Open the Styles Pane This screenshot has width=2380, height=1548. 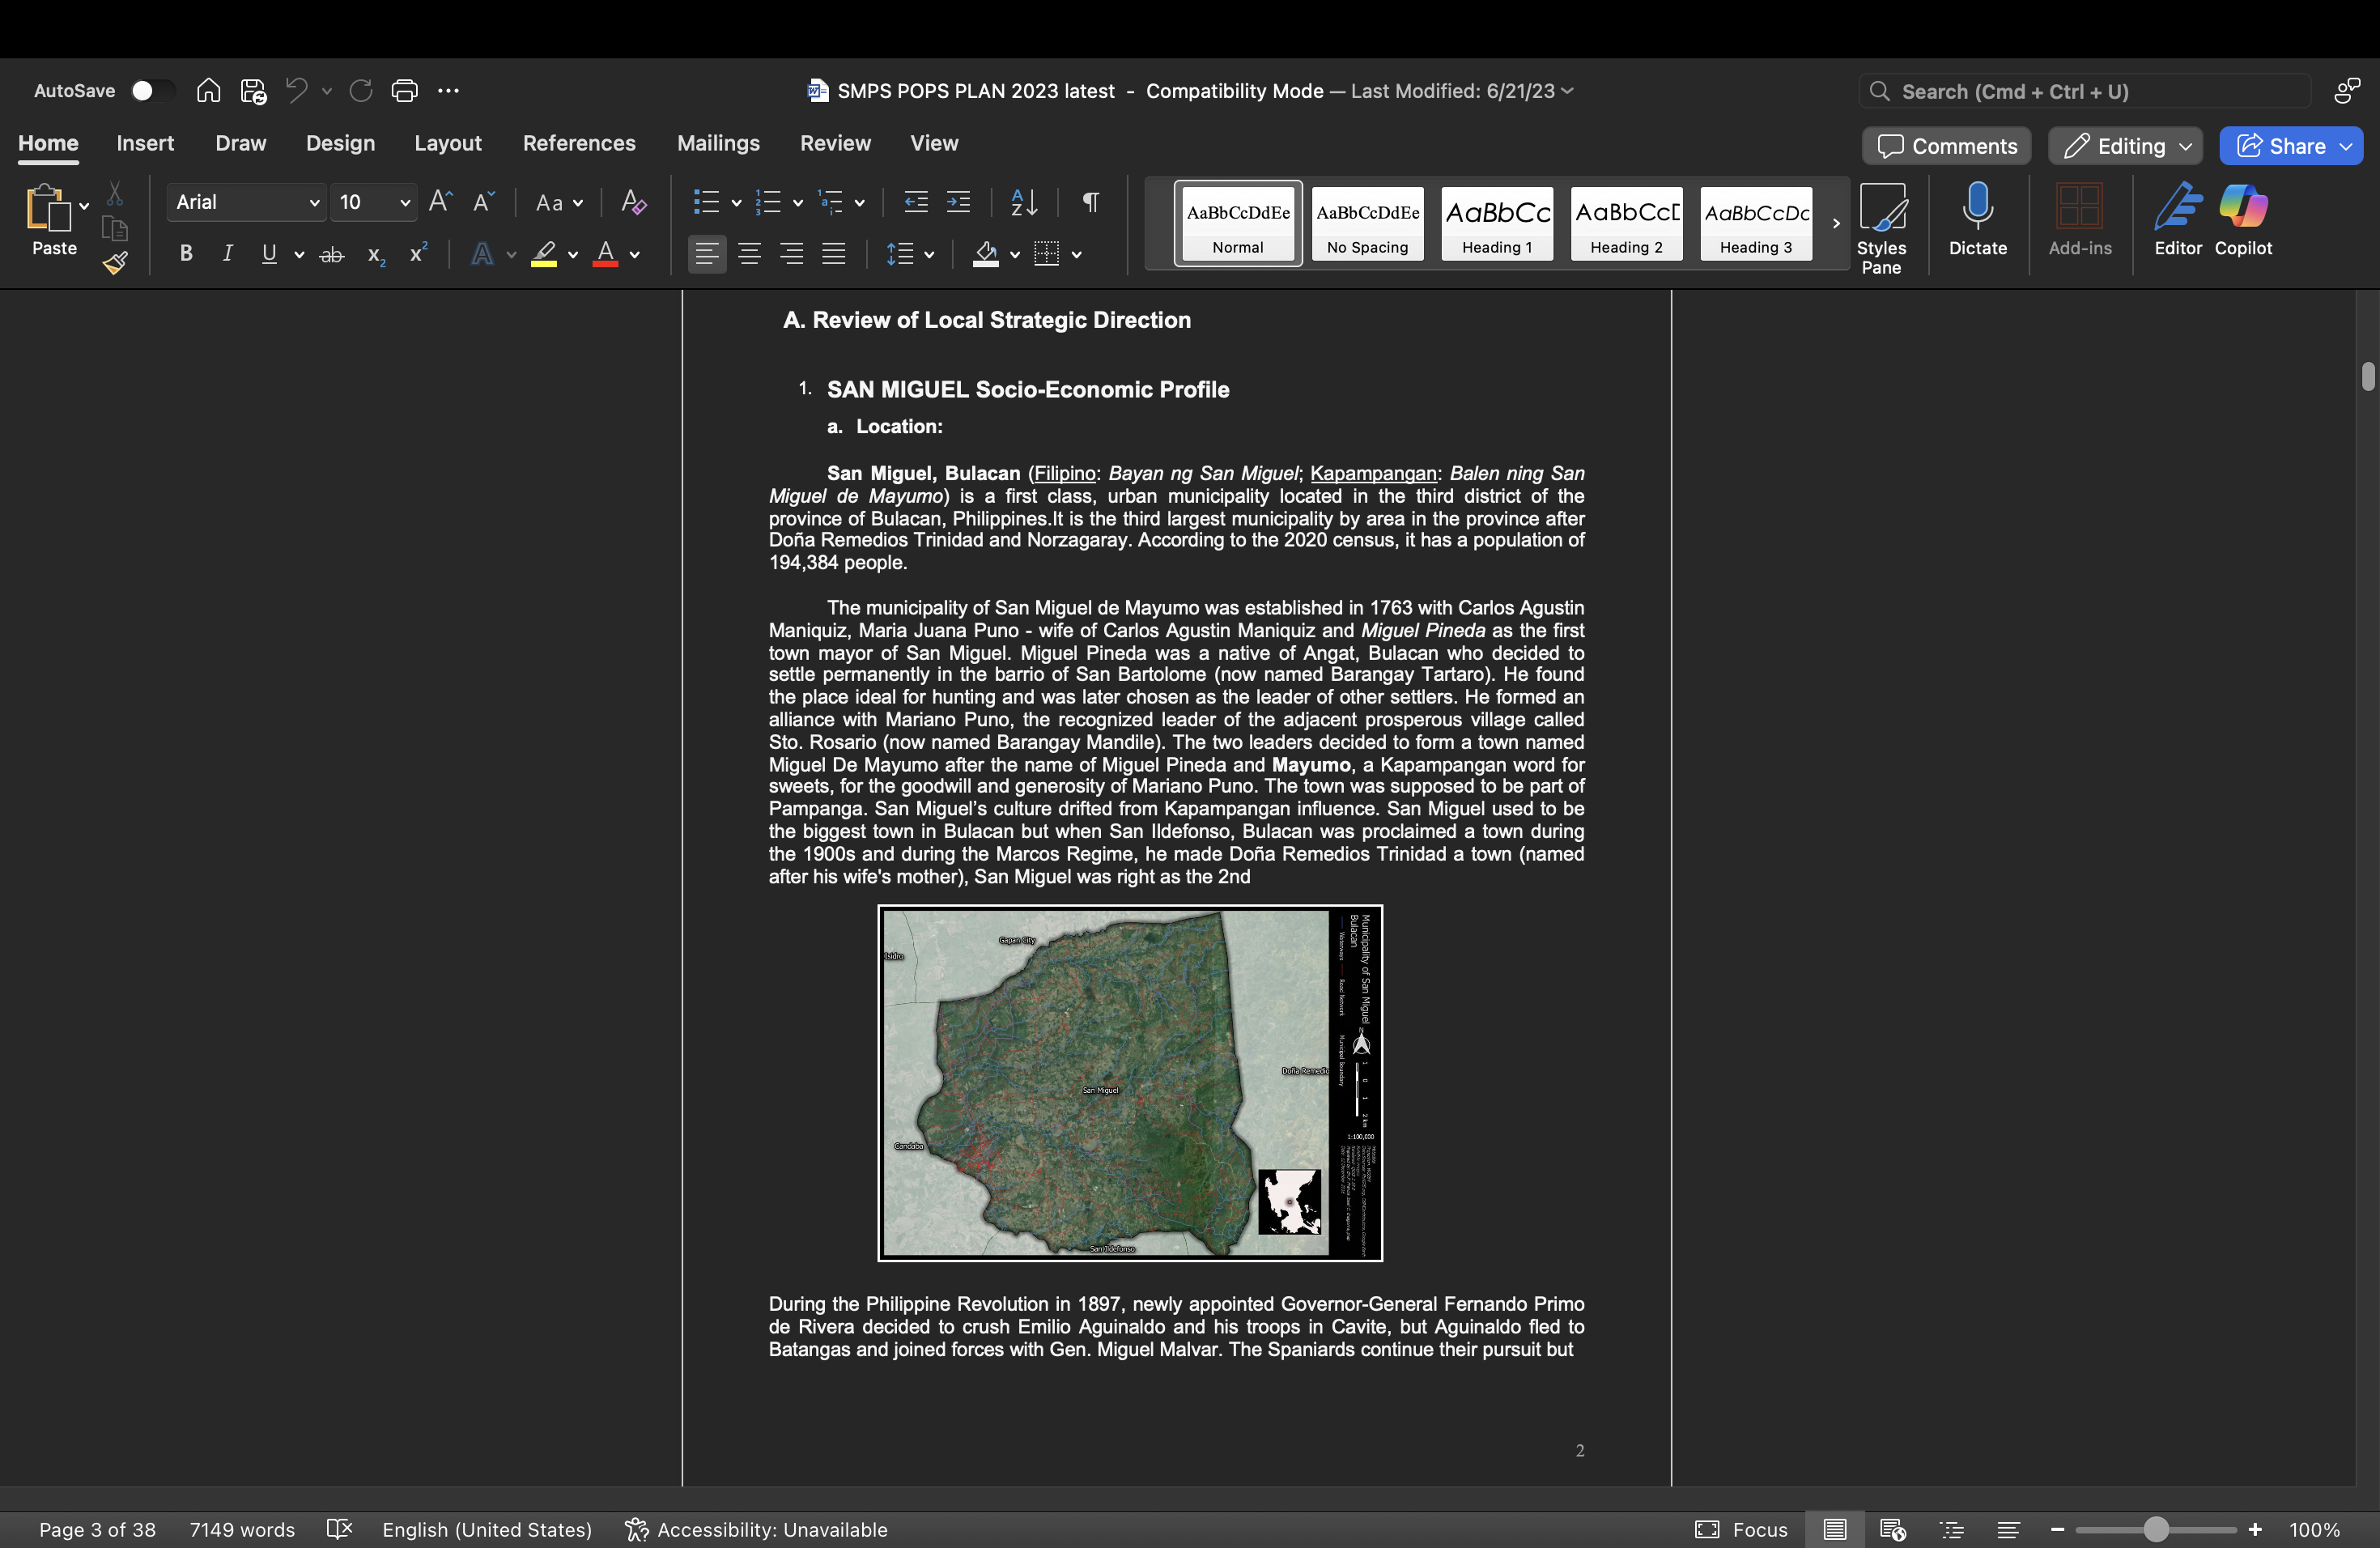[1881, 228]
